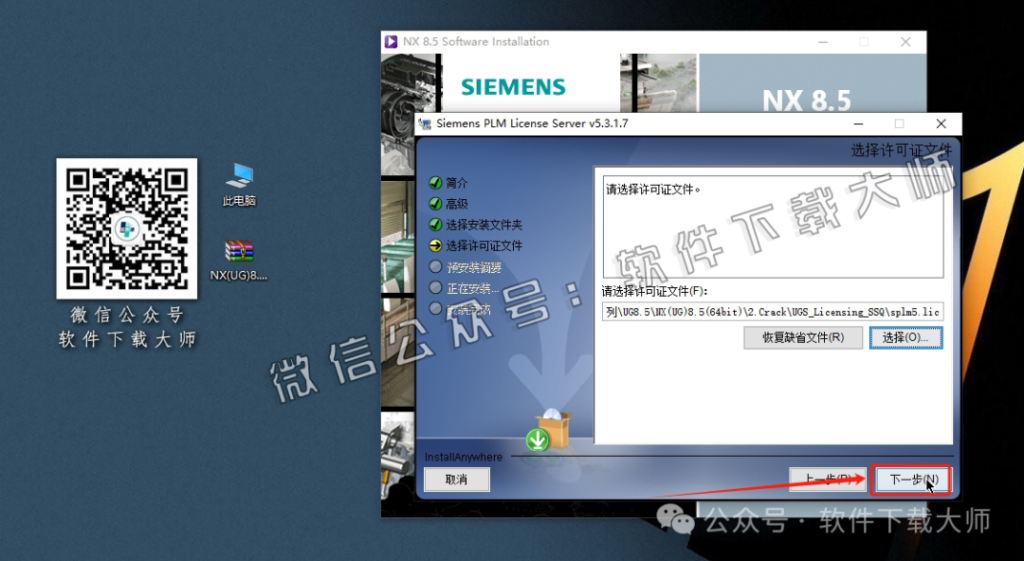This screenshot has width=1024, height=561.
Task: Click the license file path field
Action: 772,312
